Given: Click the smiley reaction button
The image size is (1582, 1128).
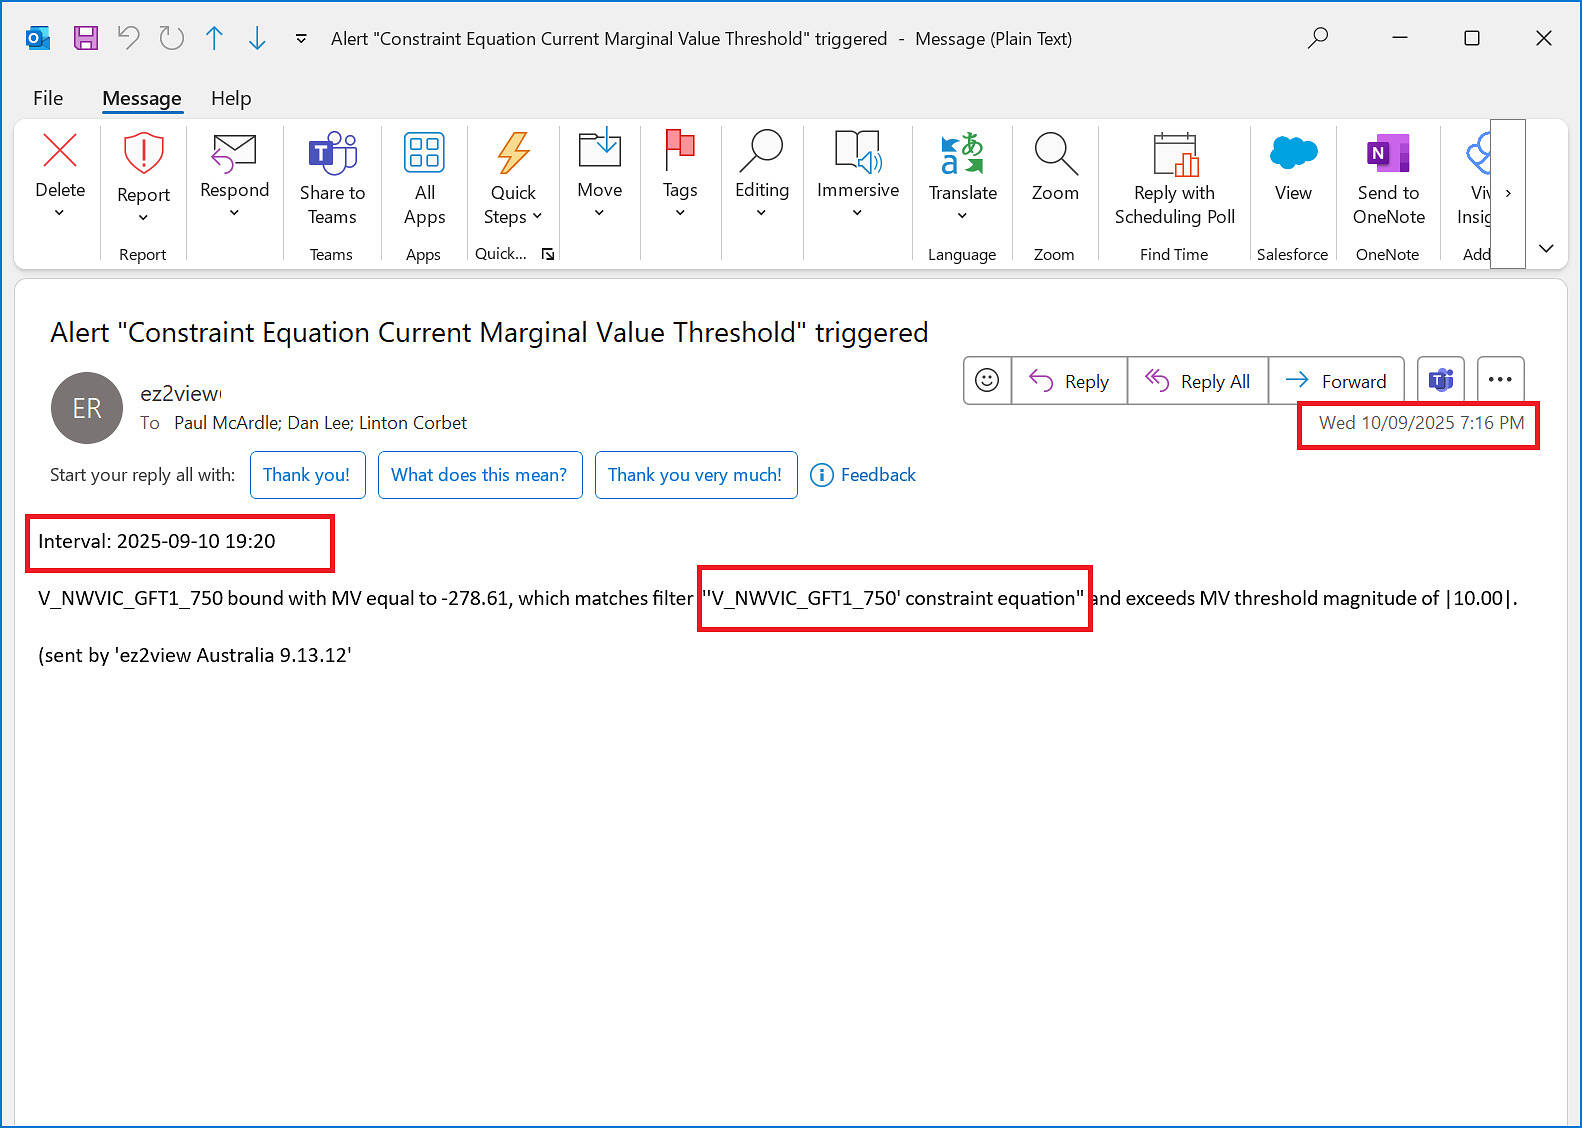Looking at the screenshot, I should 987,380.
